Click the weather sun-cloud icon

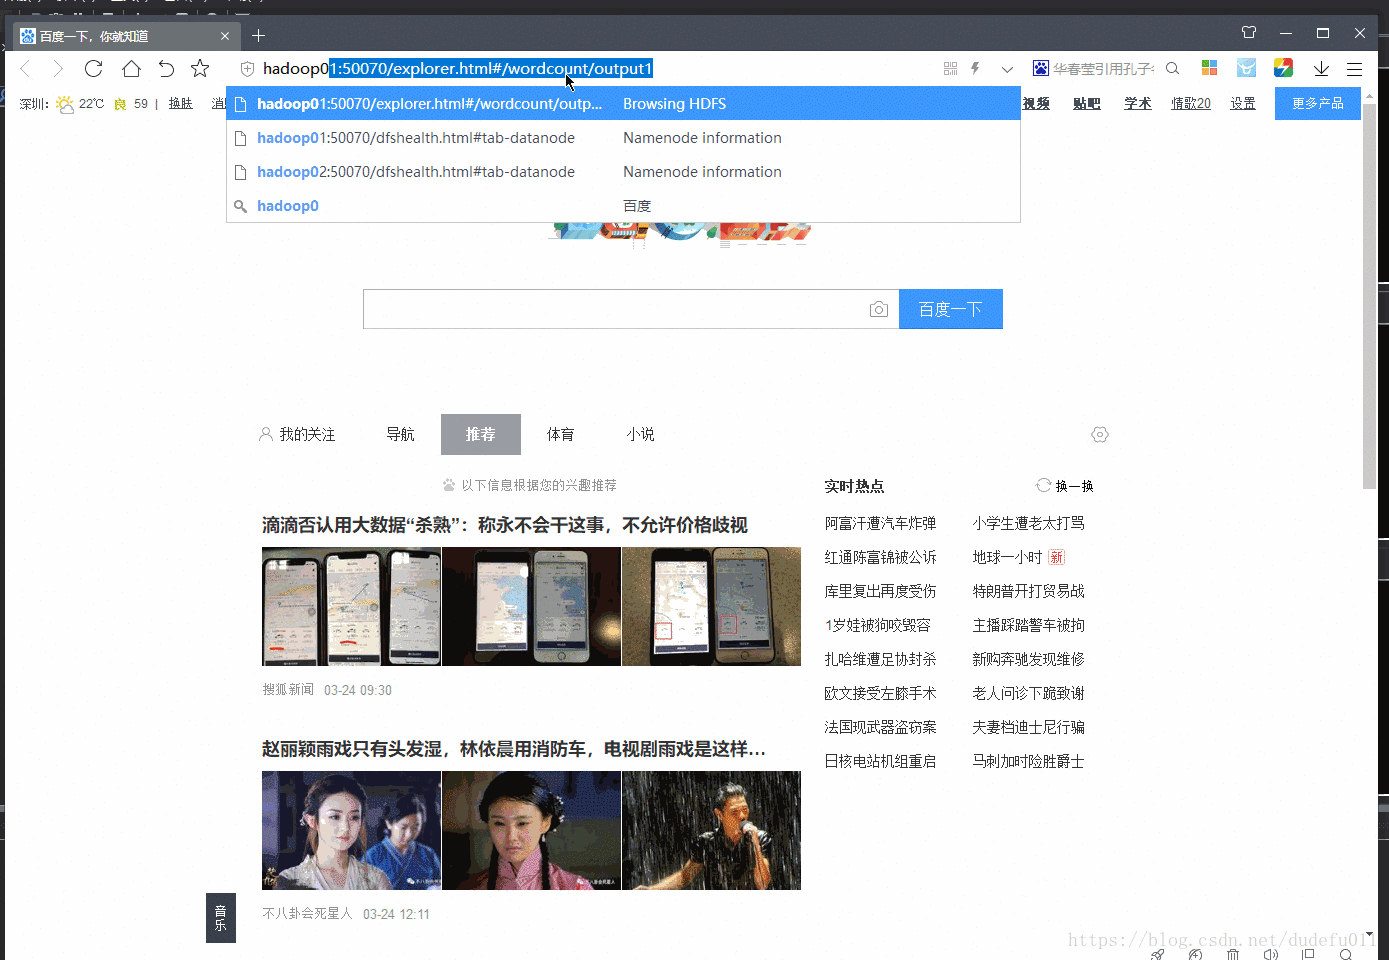pos(65,104)
